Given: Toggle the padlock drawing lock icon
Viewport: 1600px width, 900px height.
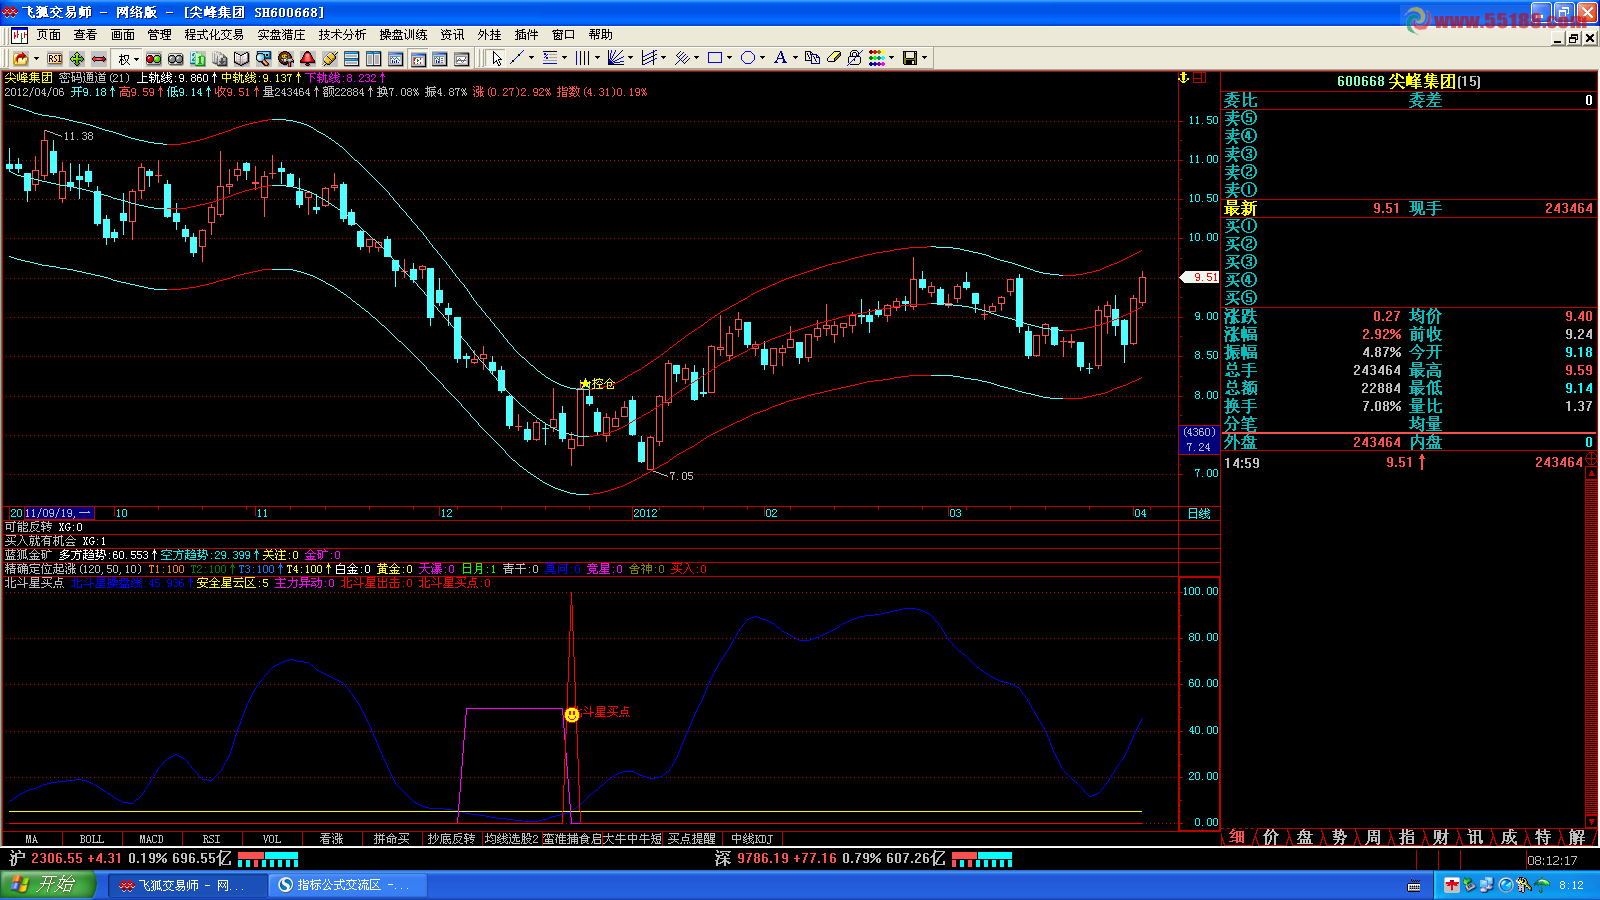Looking at the screenshot, I should pos(854,58).
